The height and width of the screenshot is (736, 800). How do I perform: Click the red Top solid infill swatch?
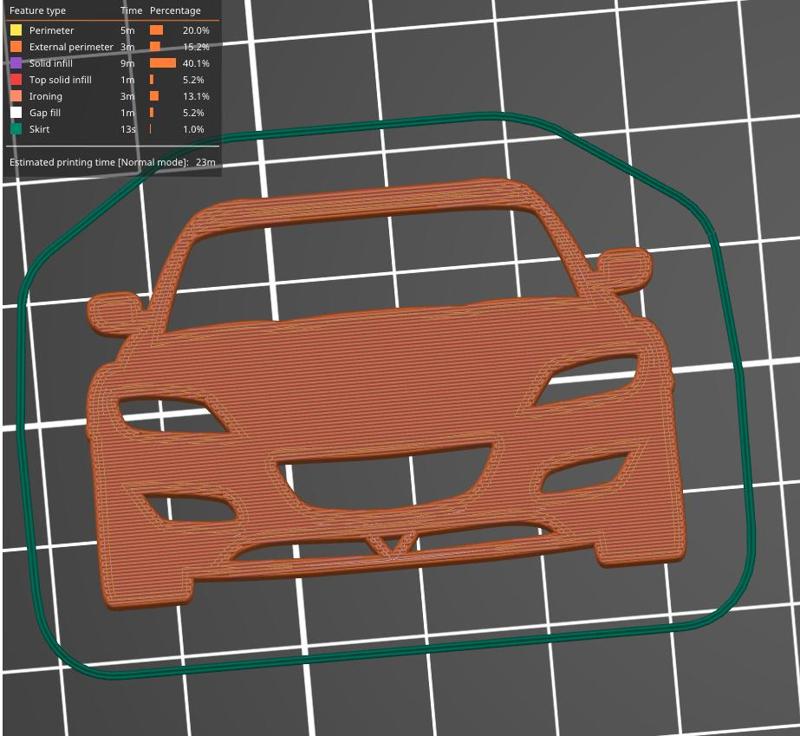16,80
